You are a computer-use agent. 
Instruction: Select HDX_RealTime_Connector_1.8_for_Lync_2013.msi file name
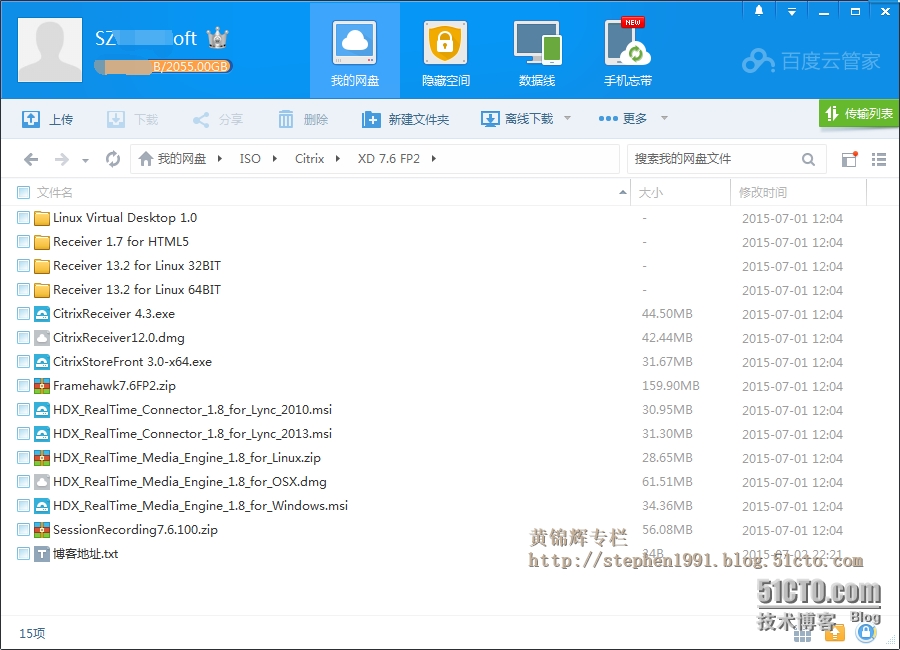coord(192,434)
